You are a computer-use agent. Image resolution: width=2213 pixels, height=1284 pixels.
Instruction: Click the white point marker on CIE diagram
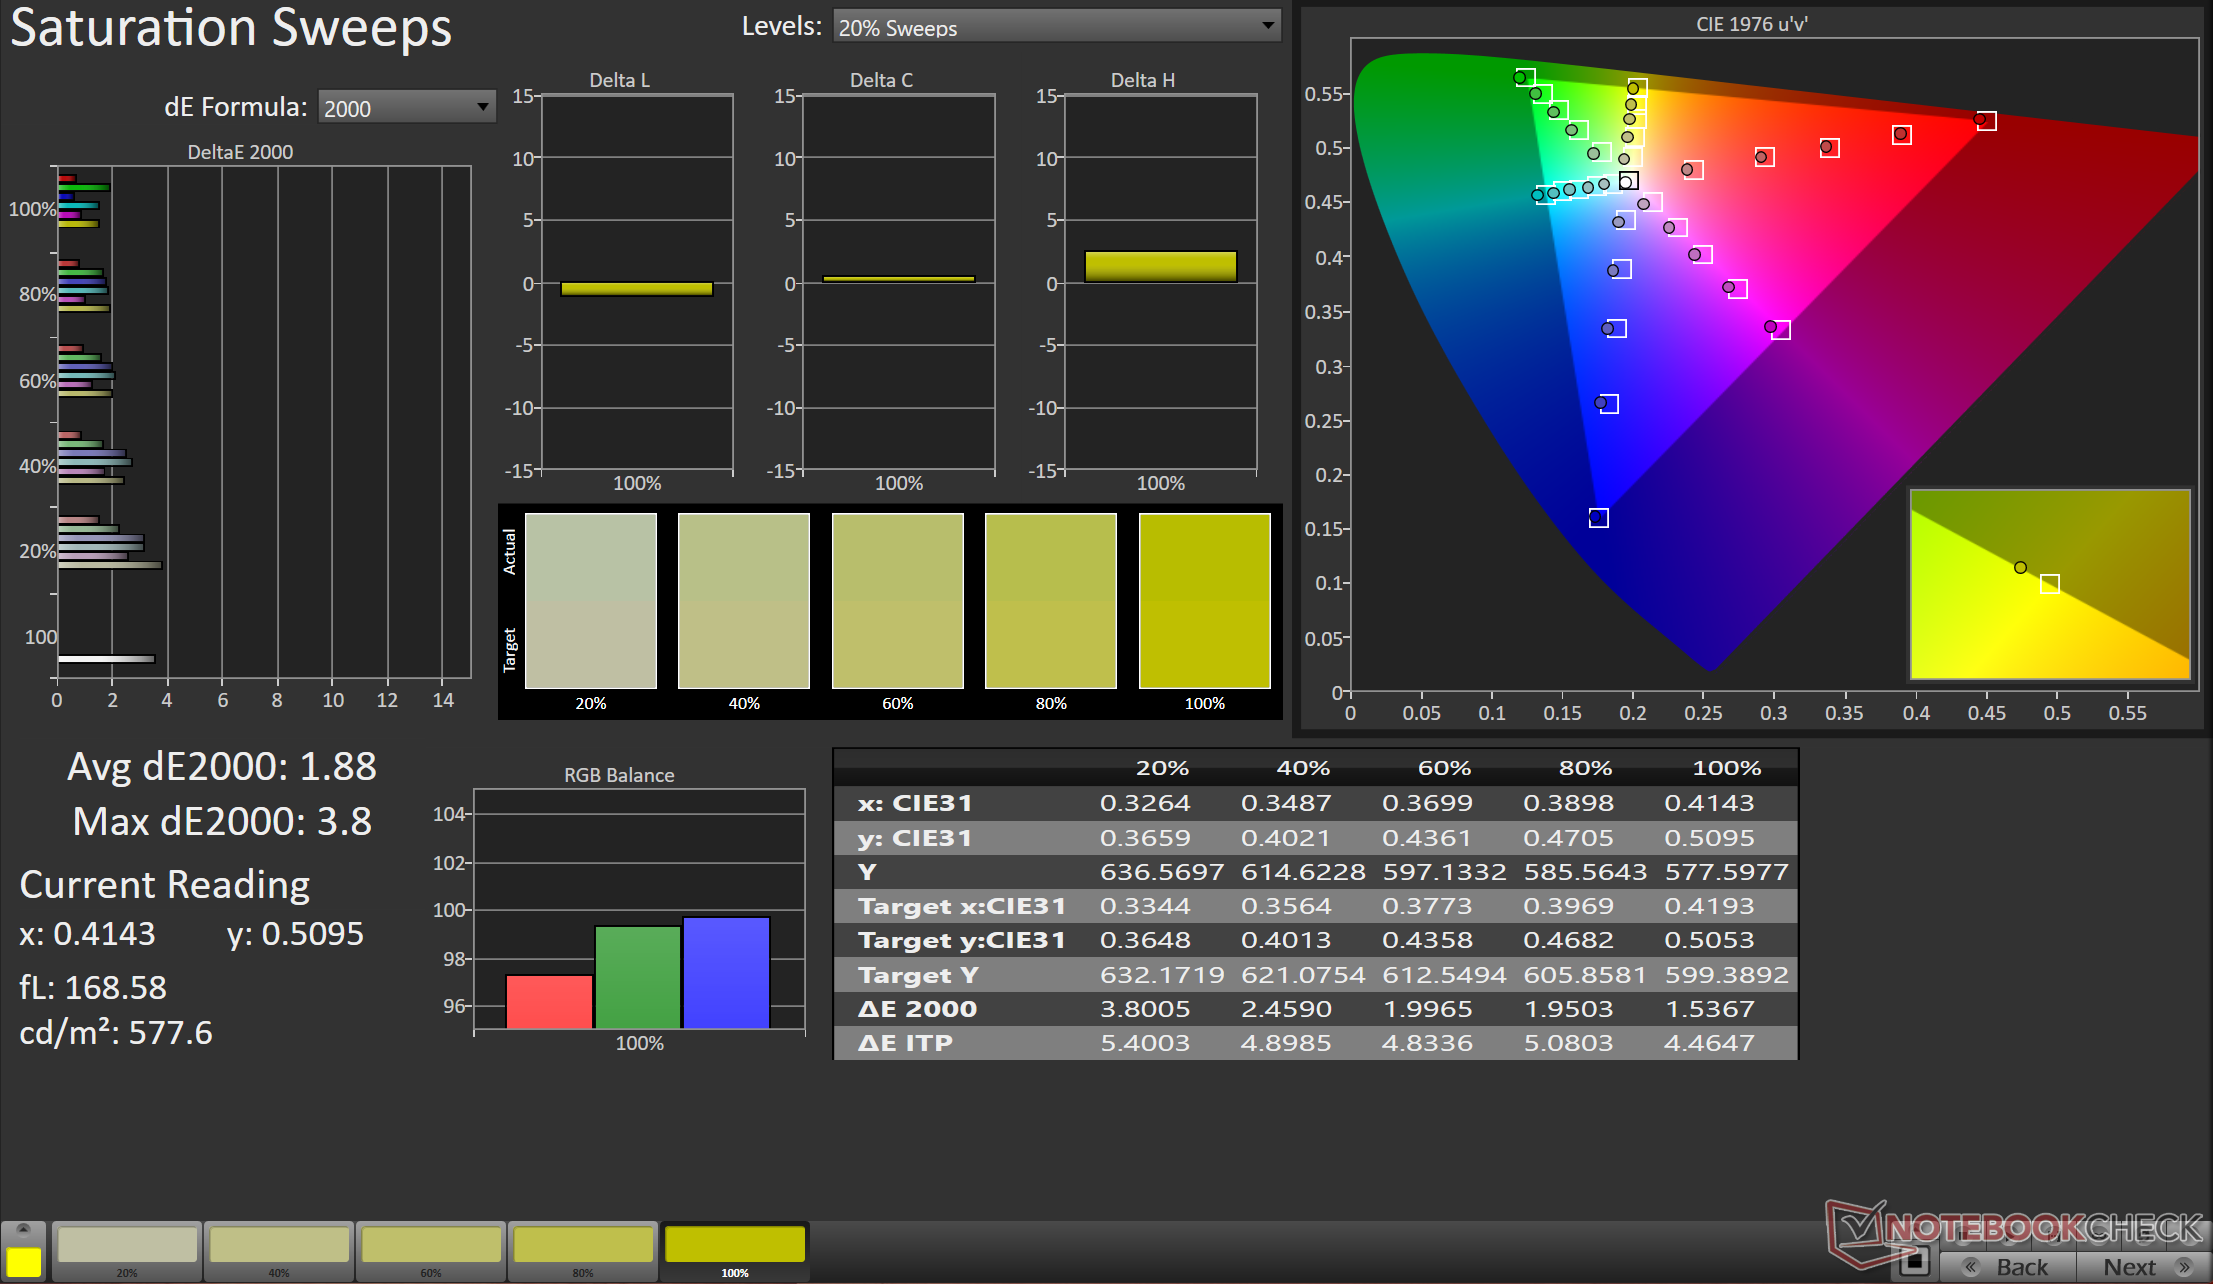(1628, 181)
